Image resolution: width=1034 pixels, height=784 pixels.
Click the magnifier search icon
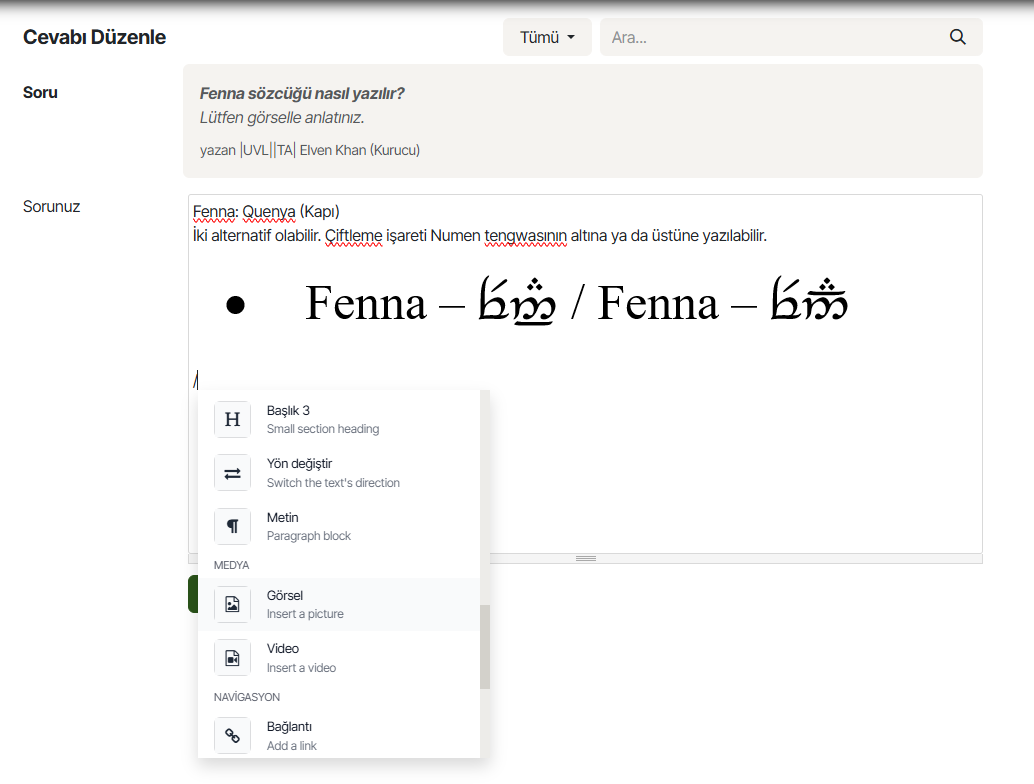tap(957, 37)
